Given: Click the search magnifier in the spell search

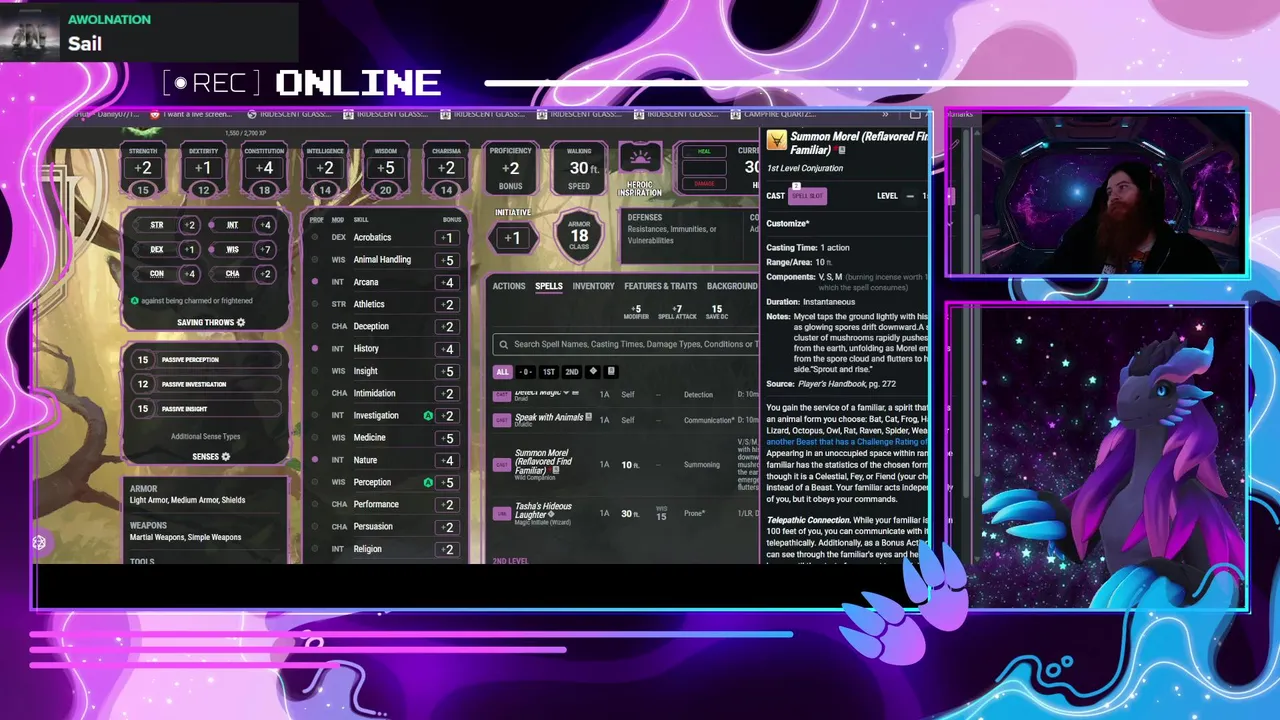Looking at the screenshot, I should click(x=503, y=344).
